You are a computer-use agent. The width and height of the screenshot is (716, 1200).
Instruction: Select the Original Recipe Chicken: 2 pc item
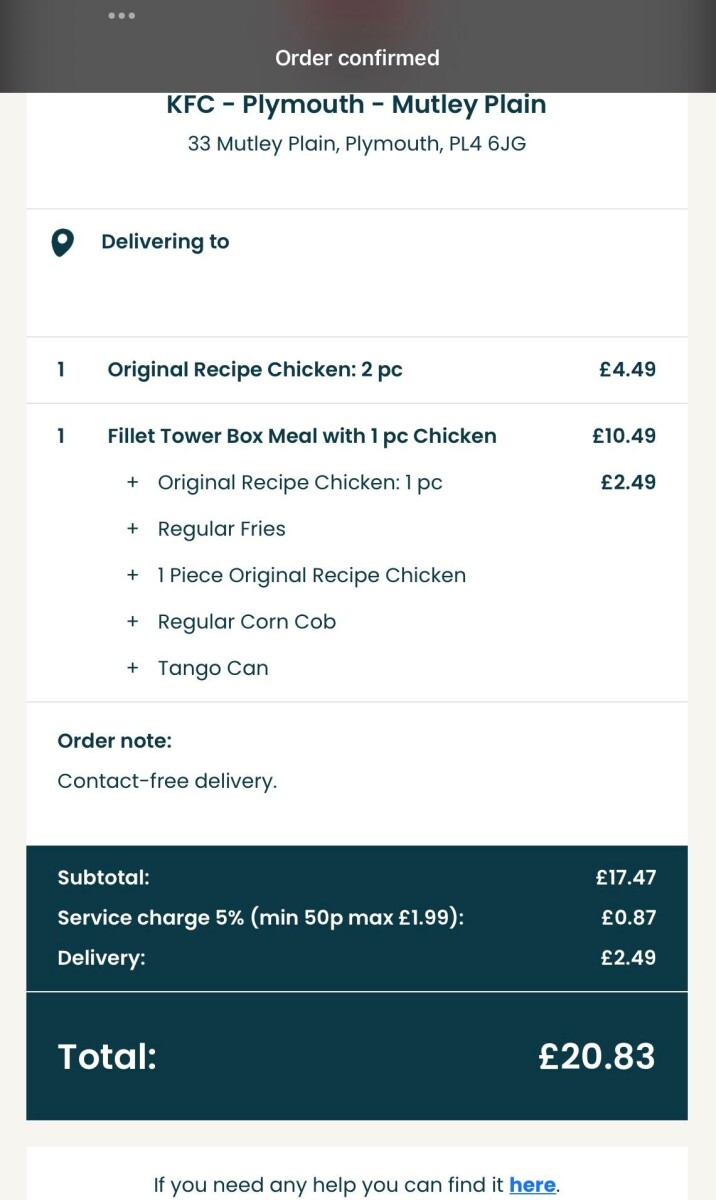[x=255, y=370]
